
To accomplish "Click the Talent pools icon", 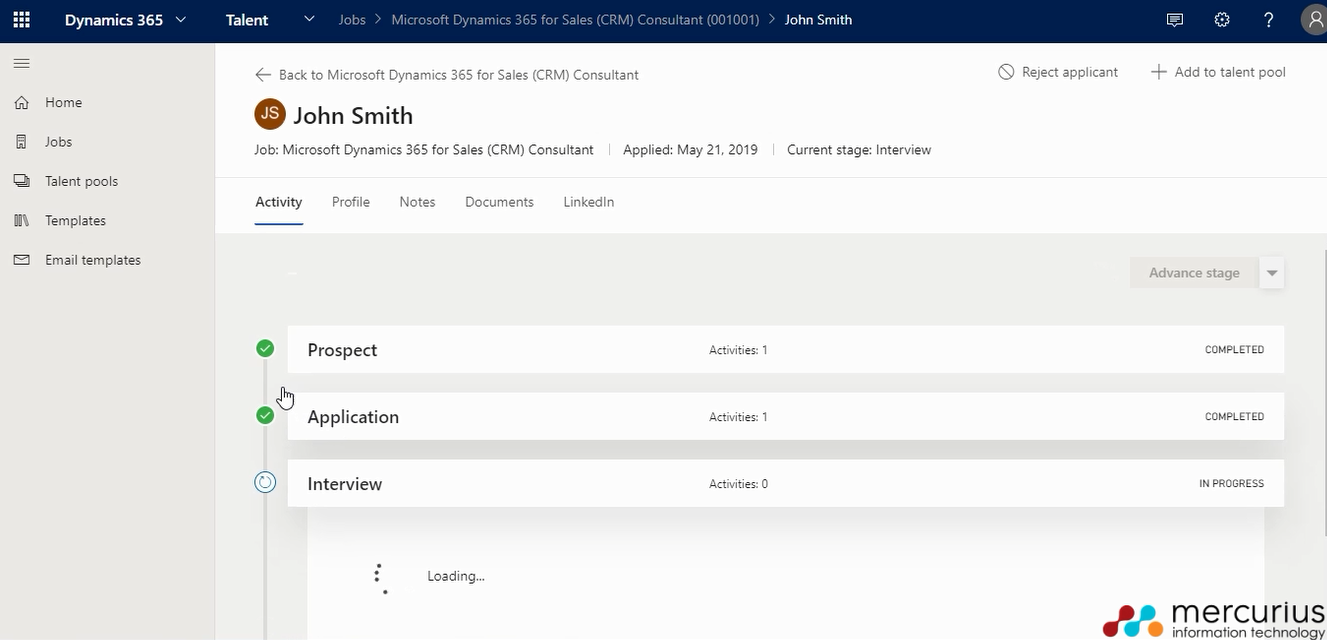I will pos(21,181).
